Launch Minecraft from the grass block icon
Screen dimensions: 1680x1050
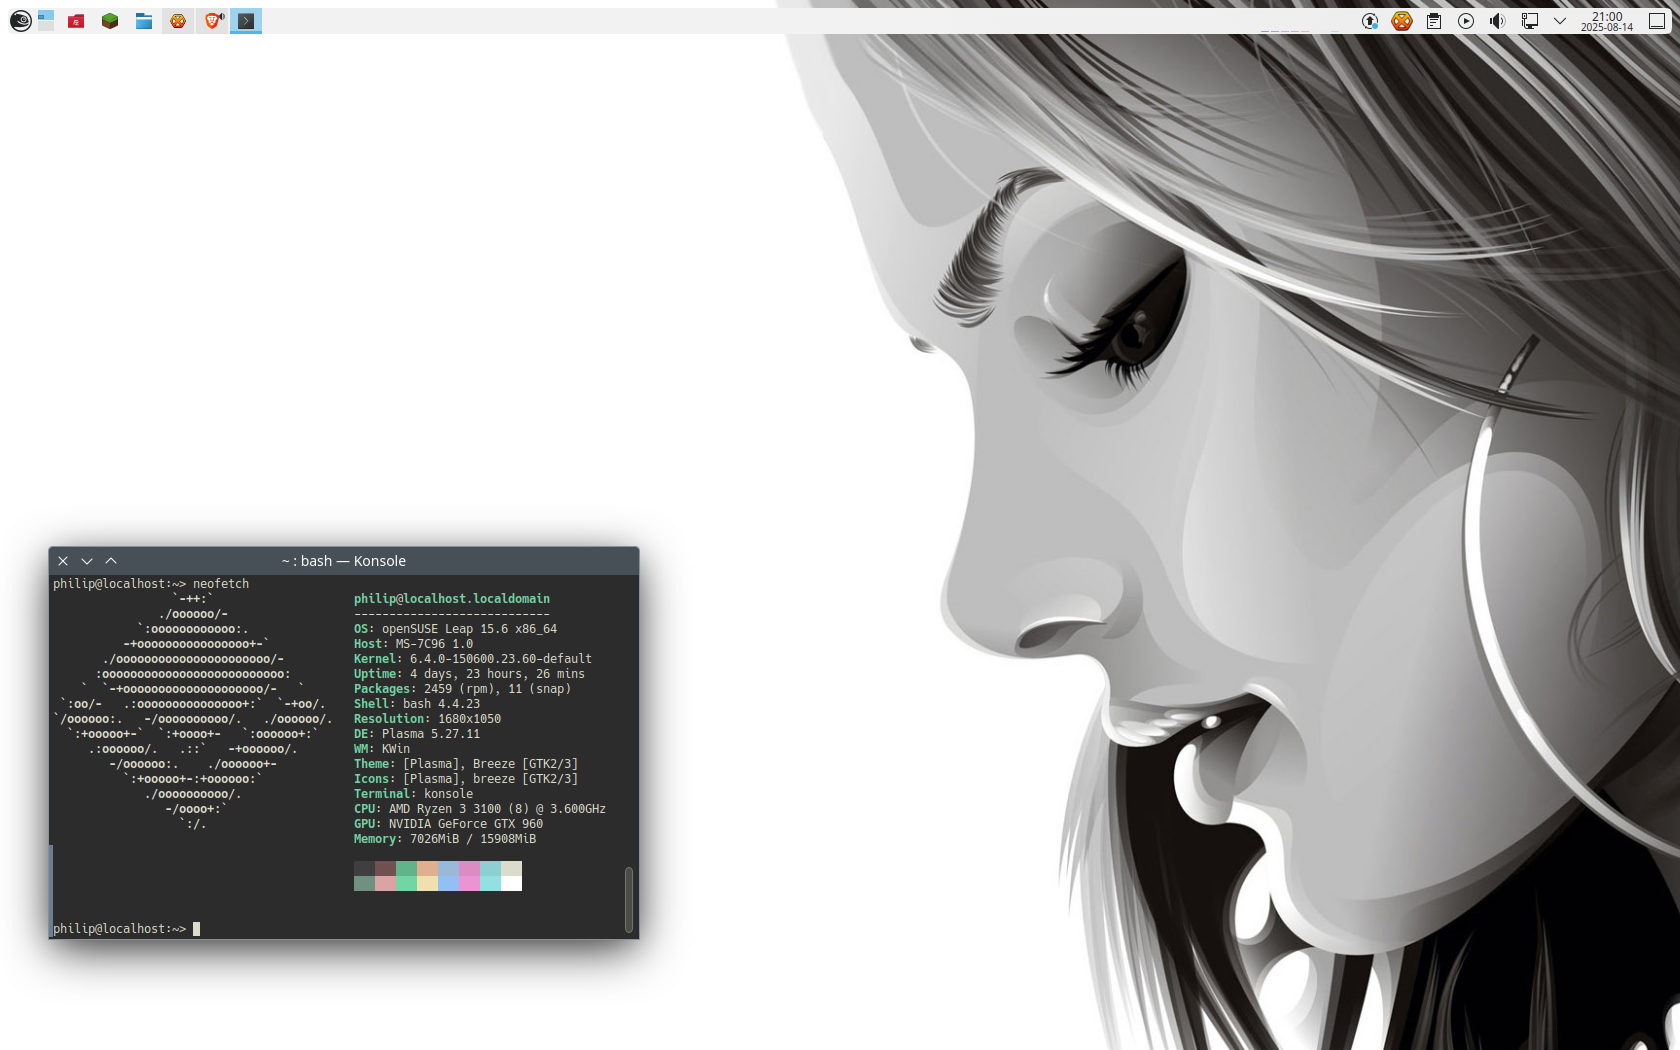pos(110,21)
